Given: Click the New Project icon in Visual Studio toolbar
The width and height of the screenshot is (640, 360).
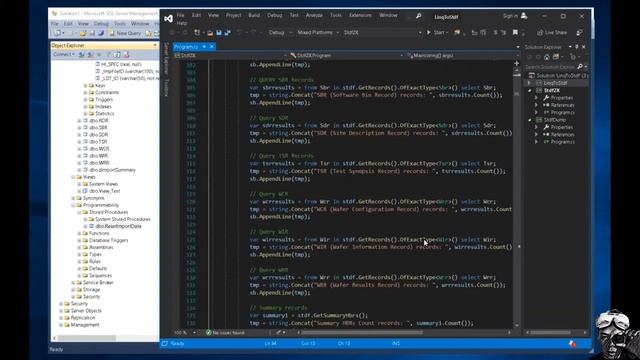Looking at the screenshot, I should [x=197, y=33].
